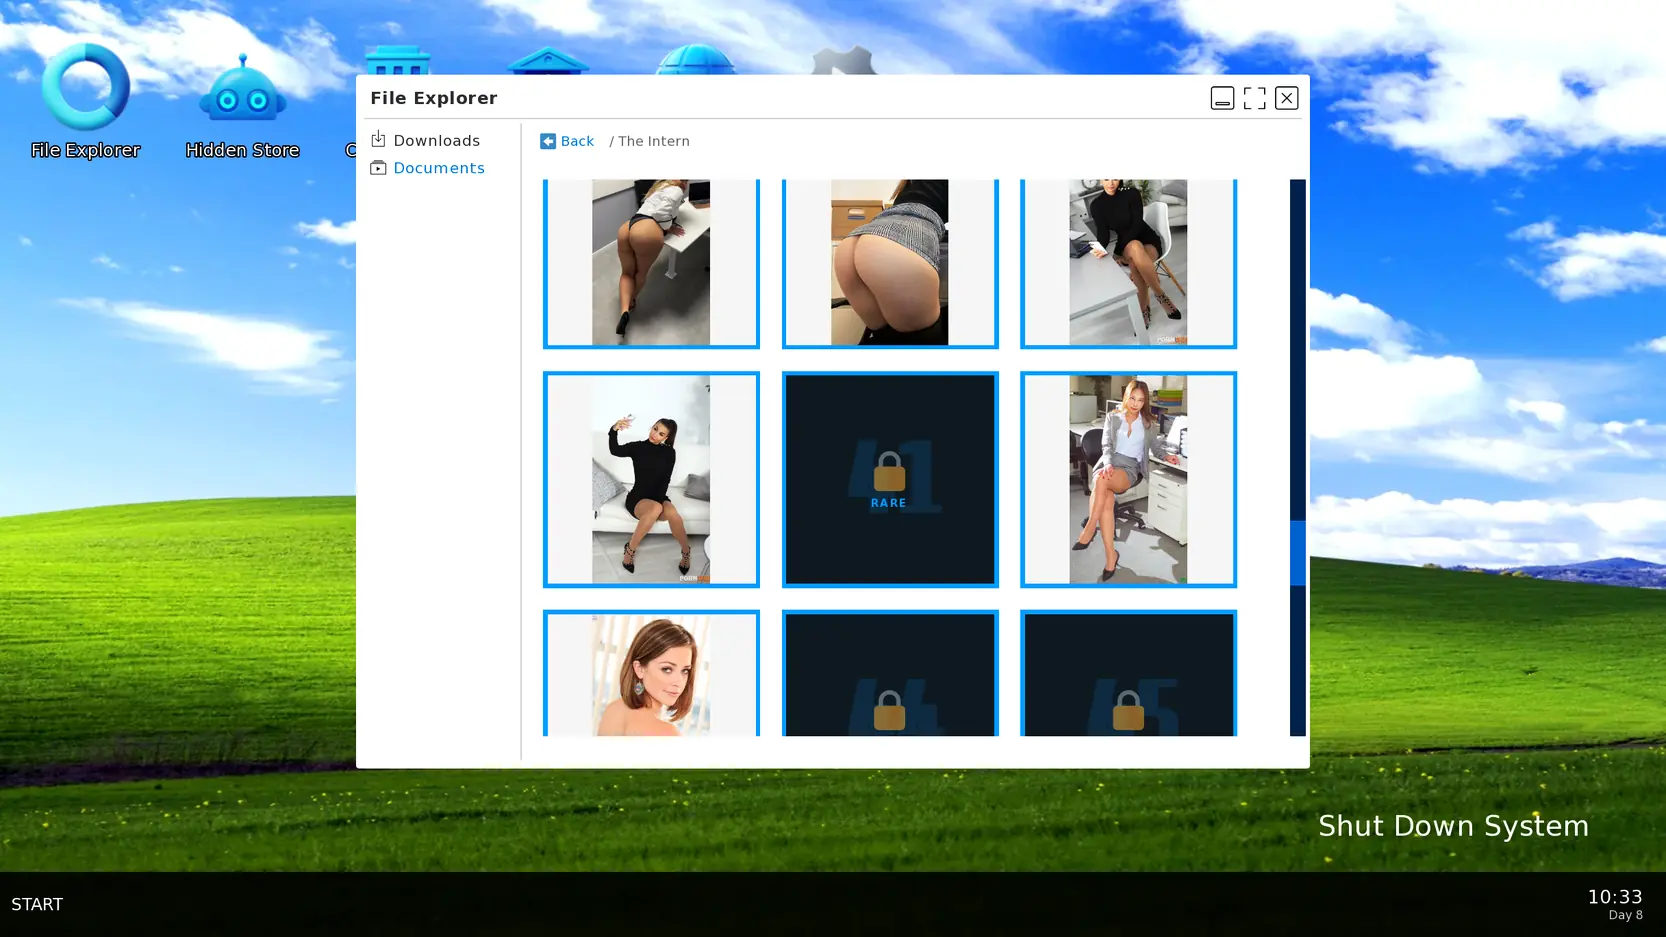Select Documents in the sidebar
The image size is (1666, 937).
[438, 168]
